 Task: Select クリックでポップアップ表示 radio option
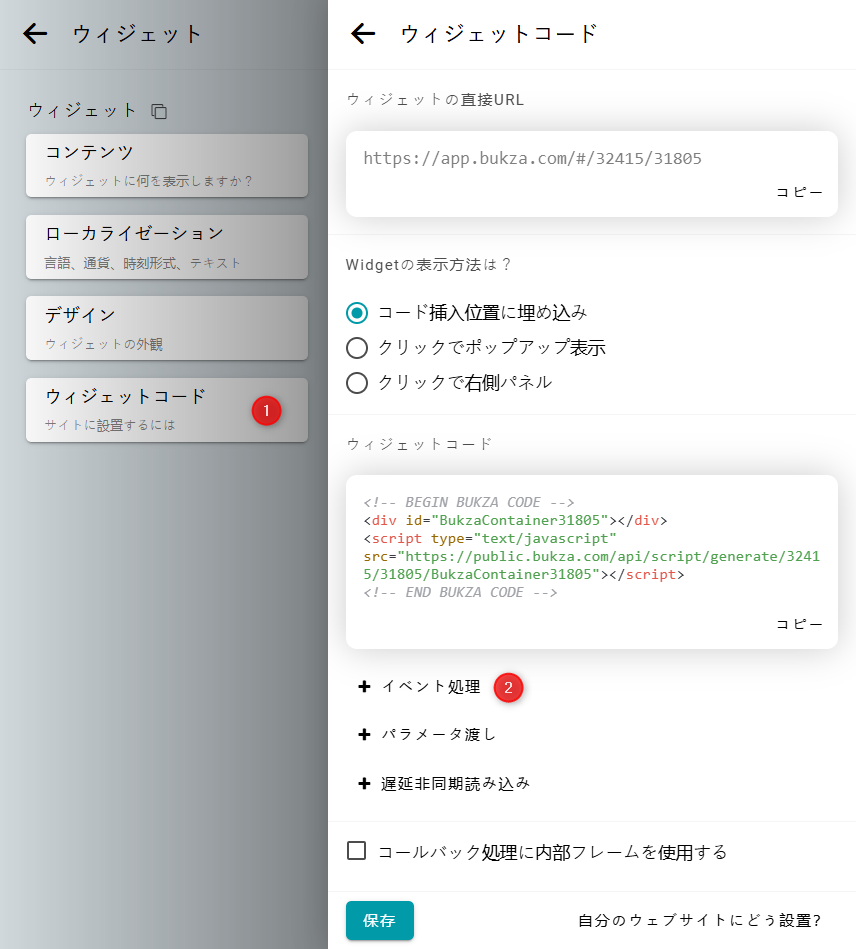[x=357, y=348]
